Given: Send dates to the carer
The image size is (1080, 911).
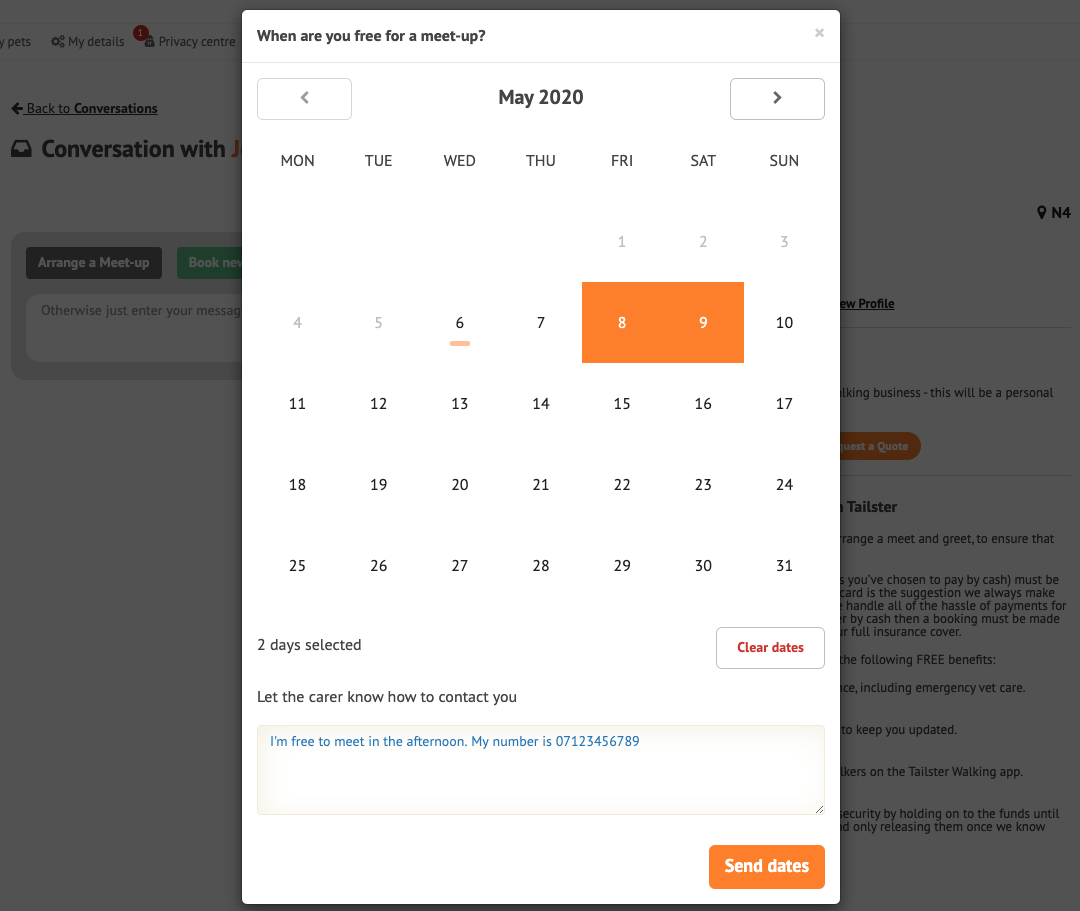Looking at the screenshot, I should [x=767, y=866].
